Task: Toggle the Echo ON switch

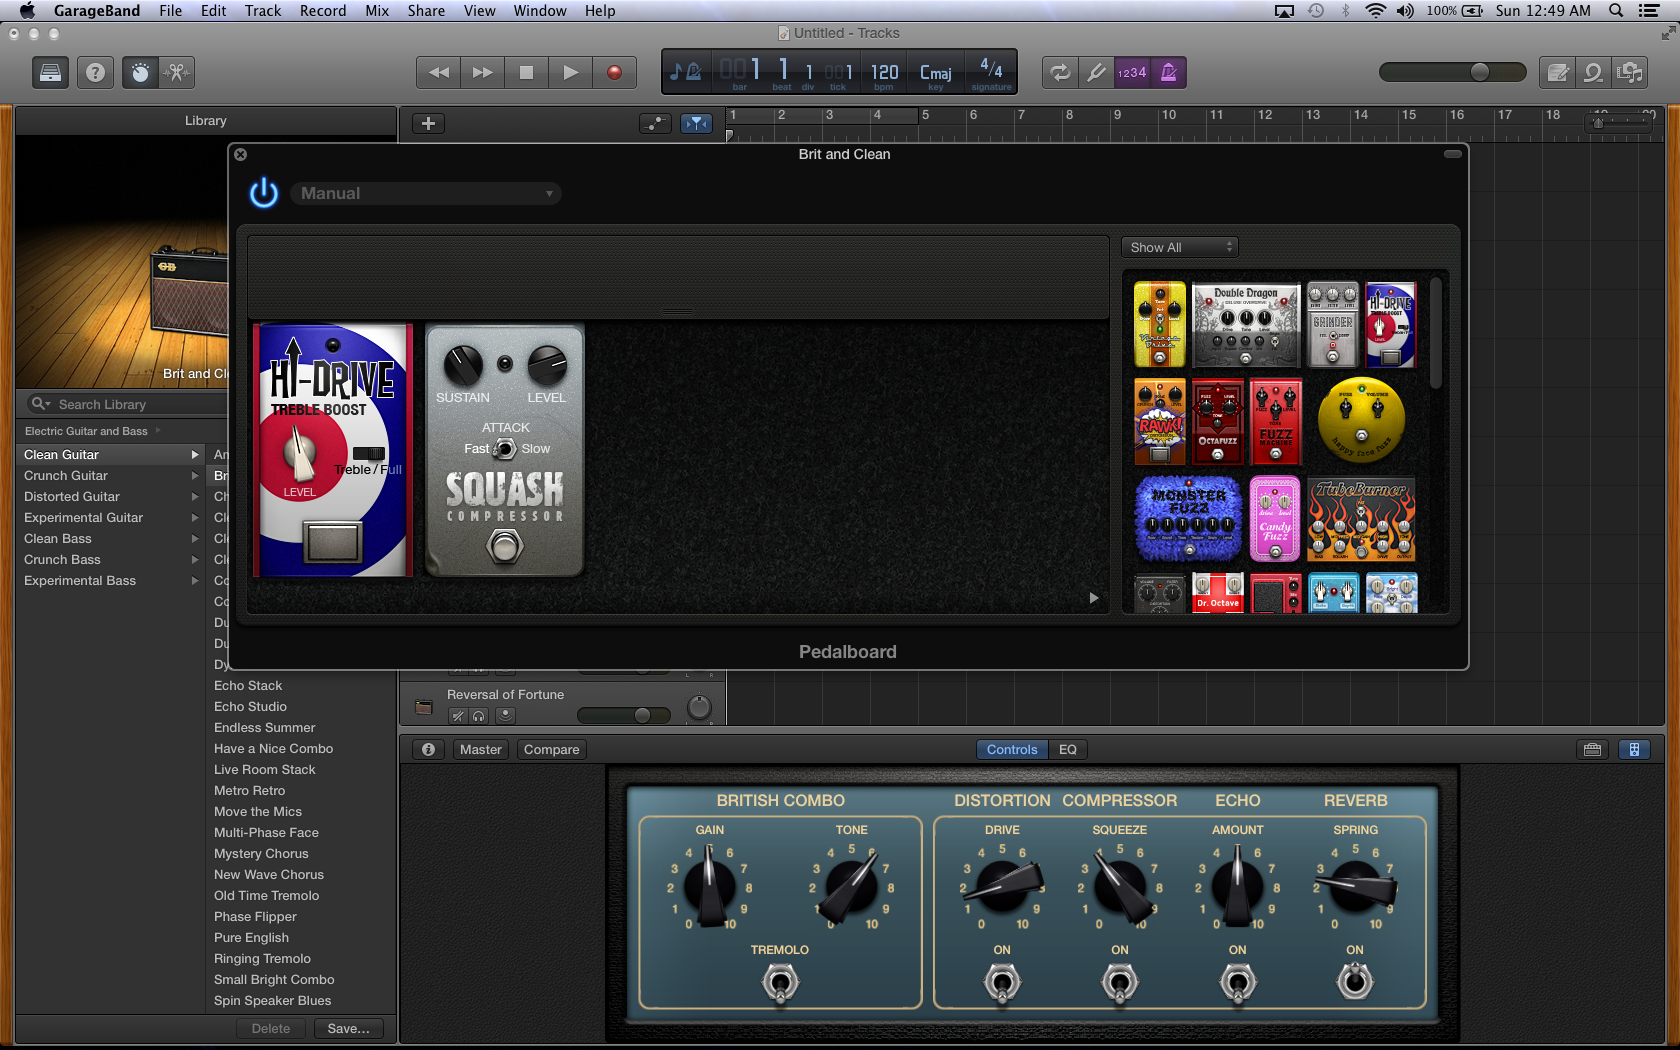Action: pyautogui.click(x=1238, y=983)
